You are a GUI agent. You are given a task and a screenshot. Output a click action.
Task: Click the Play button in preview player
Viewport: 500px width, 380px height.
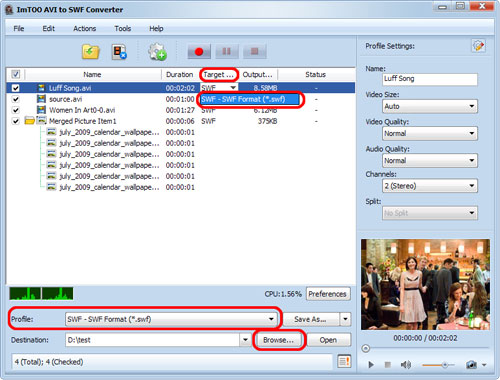tap(371, 365)
